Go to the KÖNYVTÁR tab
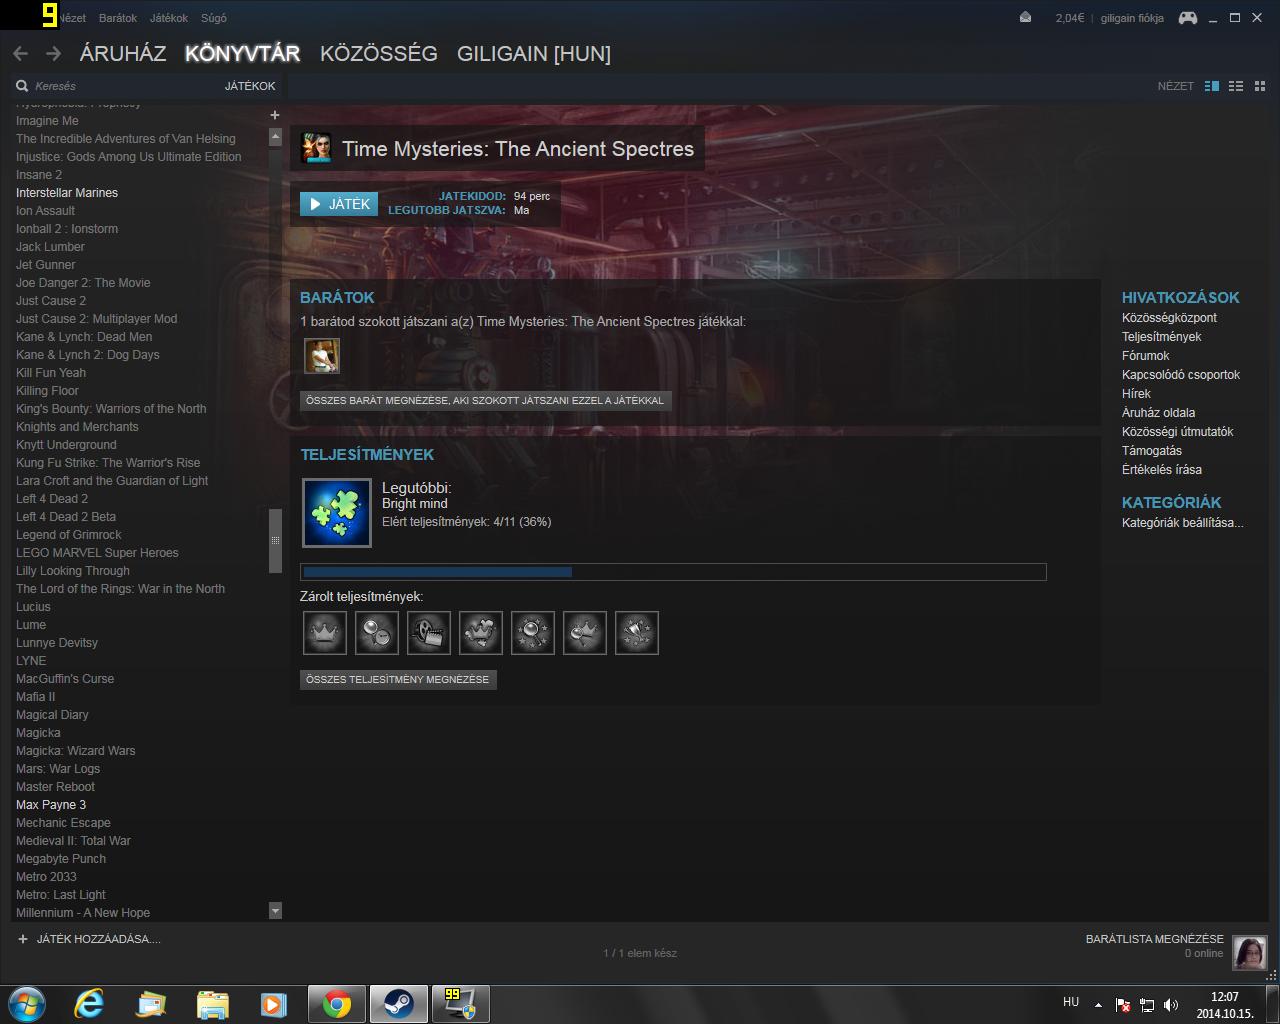Screen dimensions: 1280x1024 (x=243, y=54)
